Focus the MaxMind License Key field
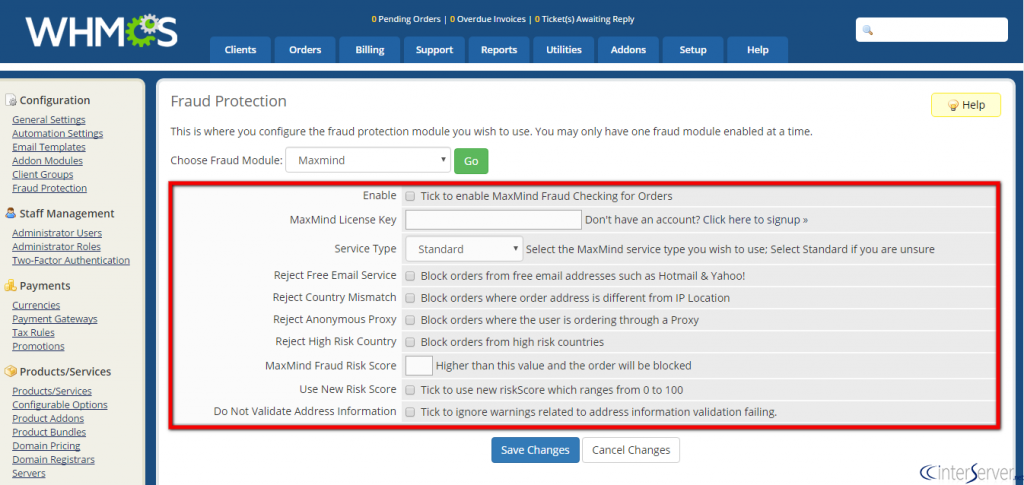This screenshot has height=485, width=1024. click(x=494, y=220)
